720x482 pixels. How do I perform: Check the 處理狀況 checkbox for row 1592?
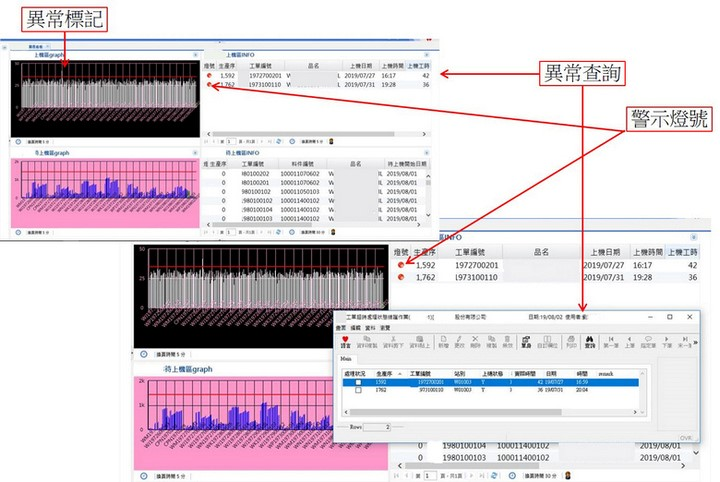[357, 382]
